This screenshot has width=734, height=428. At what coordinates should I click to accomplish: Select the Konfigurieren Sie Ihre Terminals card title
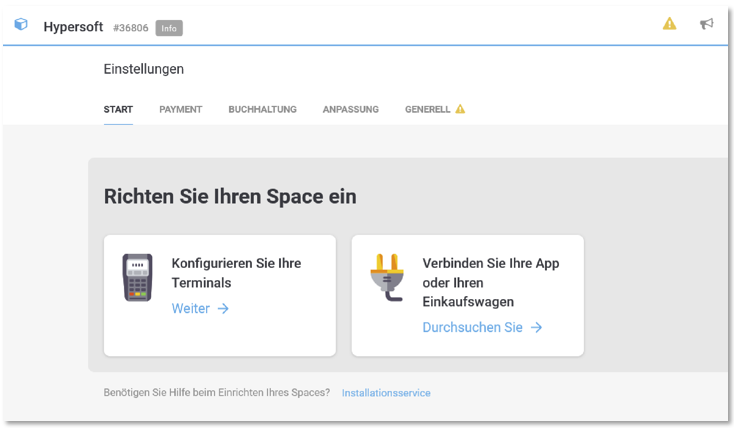click(x=236, y=273)
